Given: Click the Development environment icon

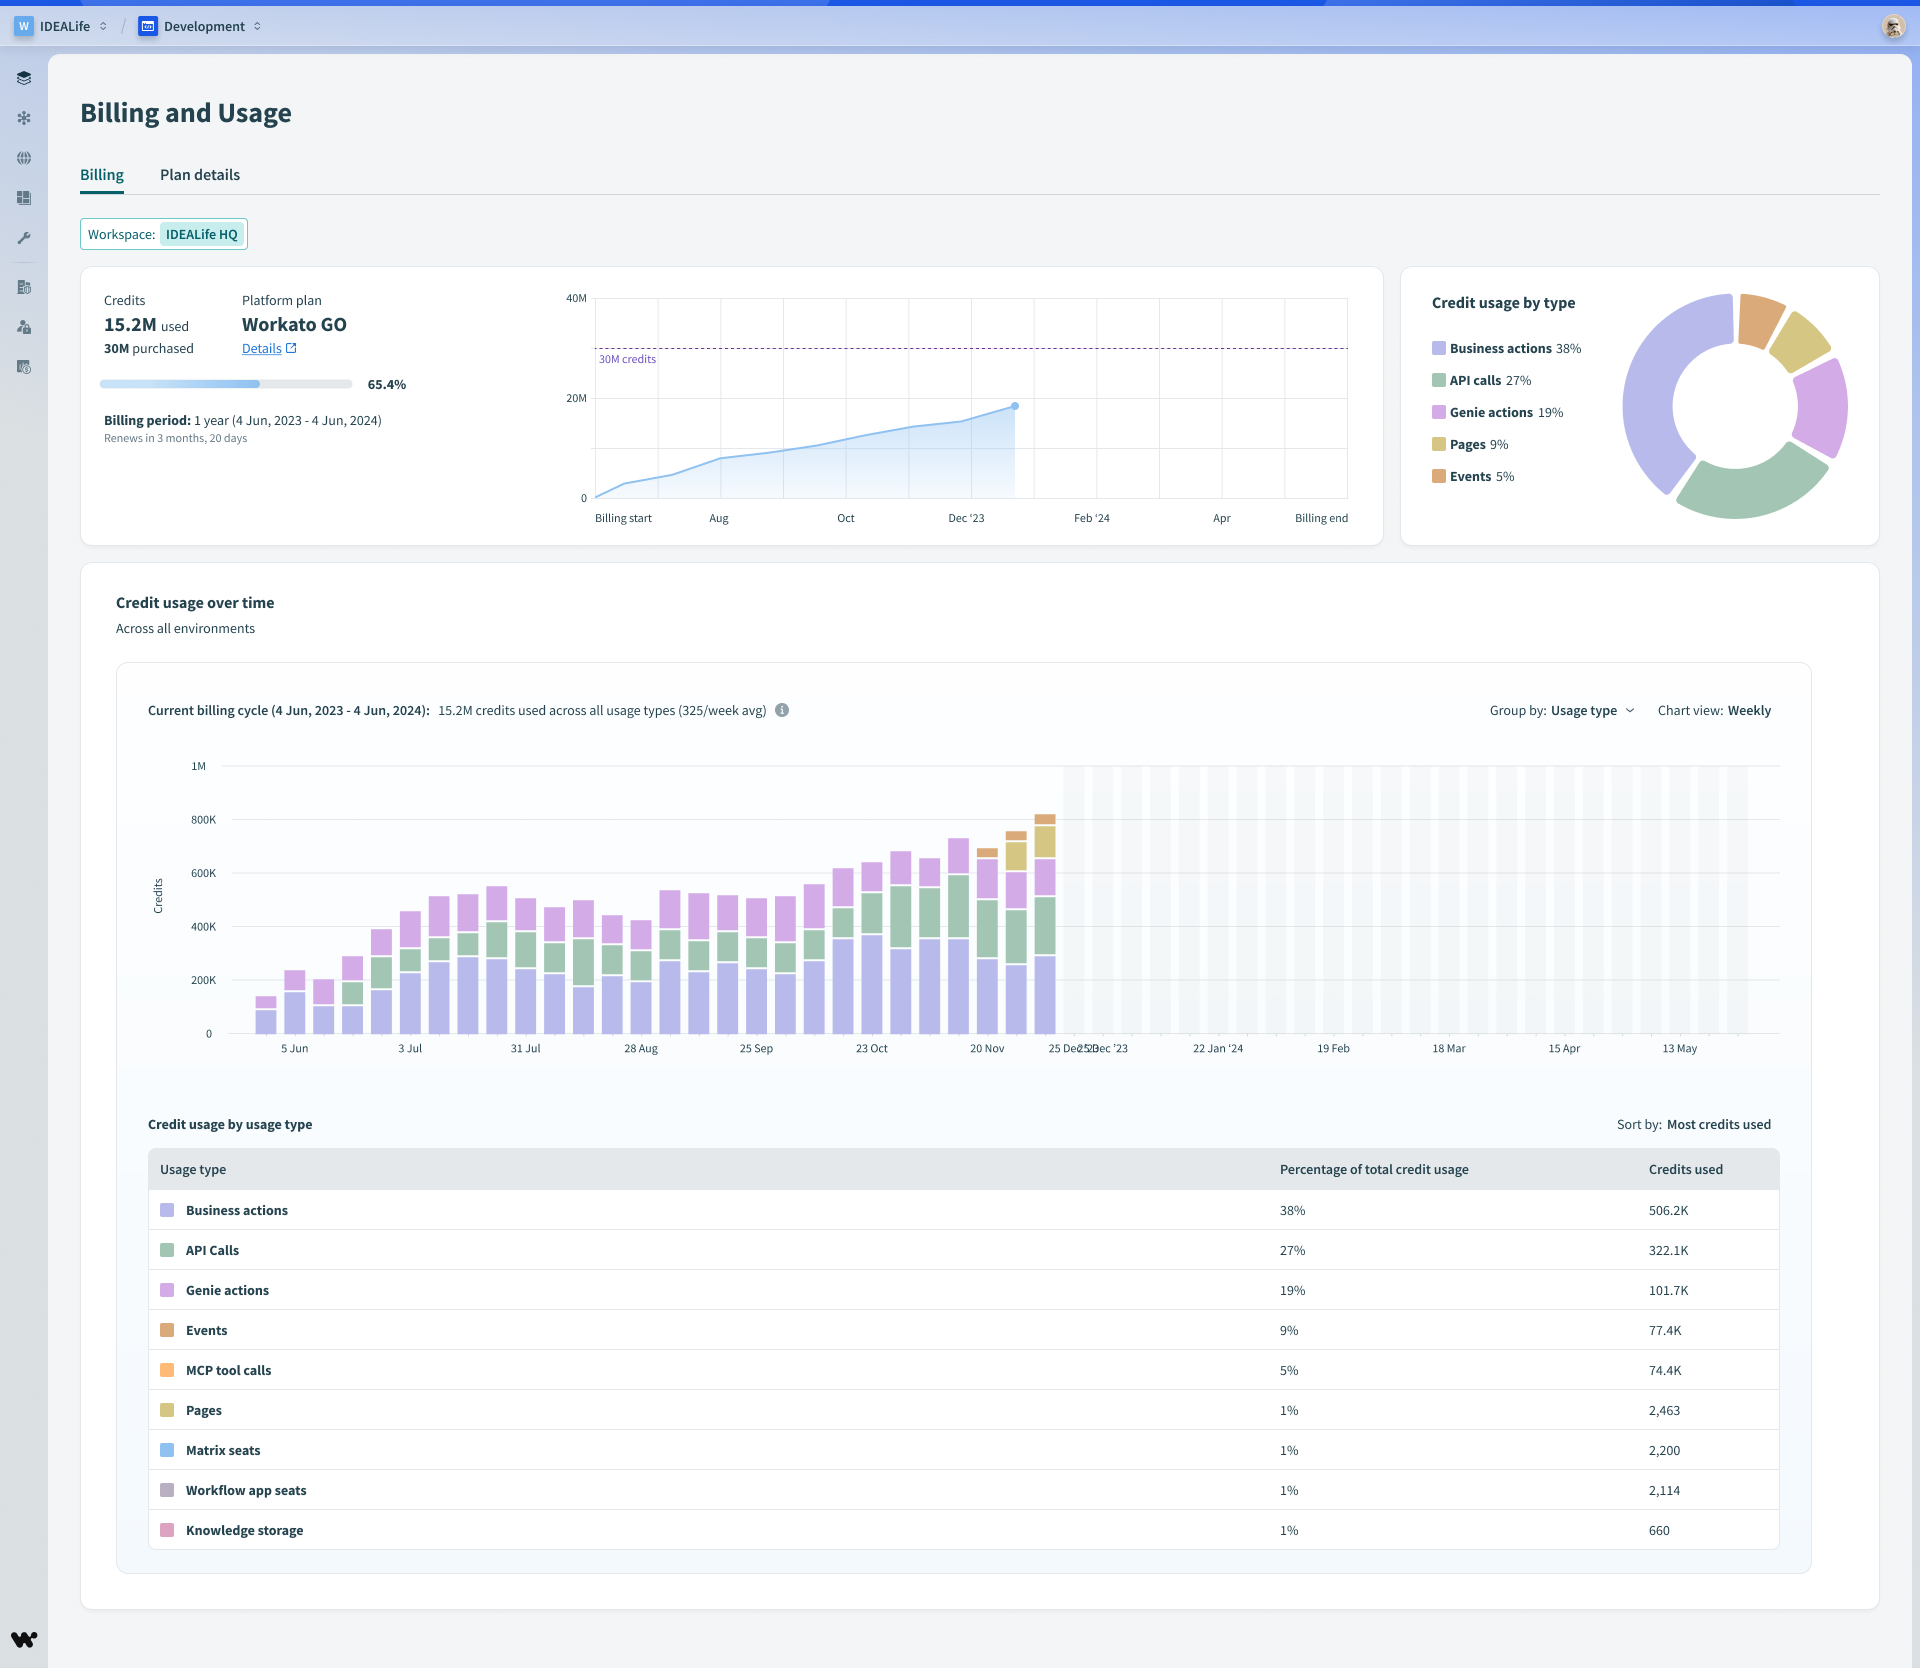Looking at the screenshot, I should [148, 26].
